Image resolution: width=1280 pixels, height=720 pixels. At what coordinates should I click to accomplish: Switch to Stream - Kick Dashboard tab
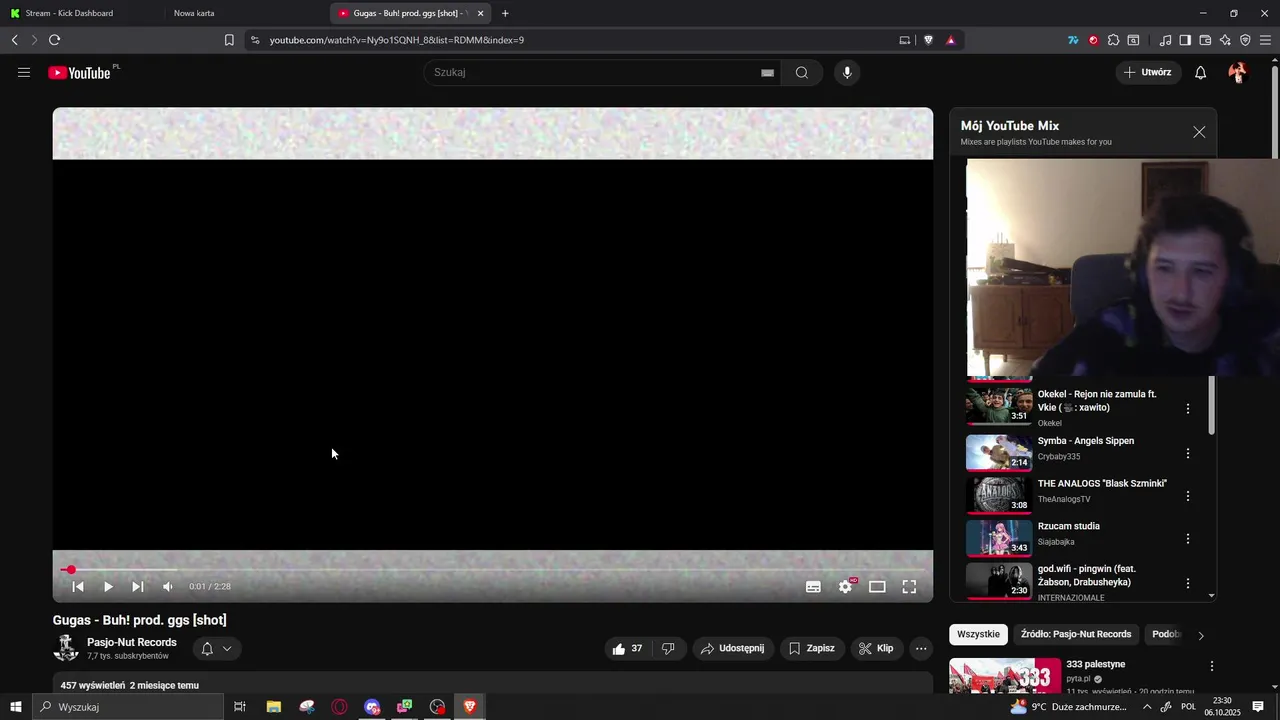pyautogui.click(x=80, y=13)
